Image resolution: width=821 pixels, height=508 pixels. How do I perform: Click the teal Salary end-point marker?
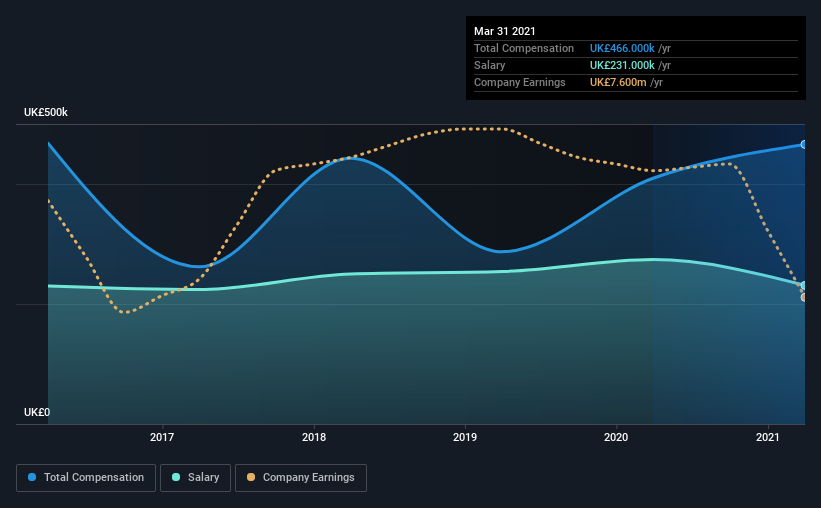[x=804, y=285]
